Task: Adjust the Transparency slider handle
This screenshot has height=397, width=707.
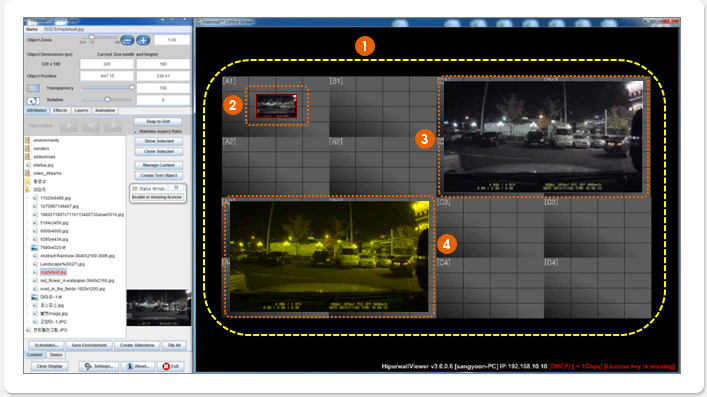Action: click(132, 88)
